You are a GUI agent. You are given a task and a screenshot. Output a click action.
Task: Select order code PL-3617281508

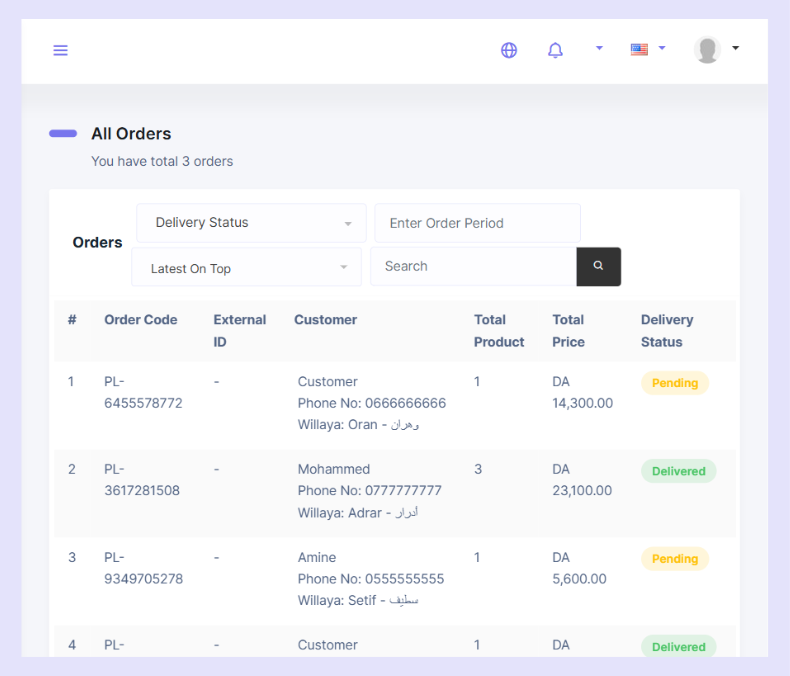point(142,480)
